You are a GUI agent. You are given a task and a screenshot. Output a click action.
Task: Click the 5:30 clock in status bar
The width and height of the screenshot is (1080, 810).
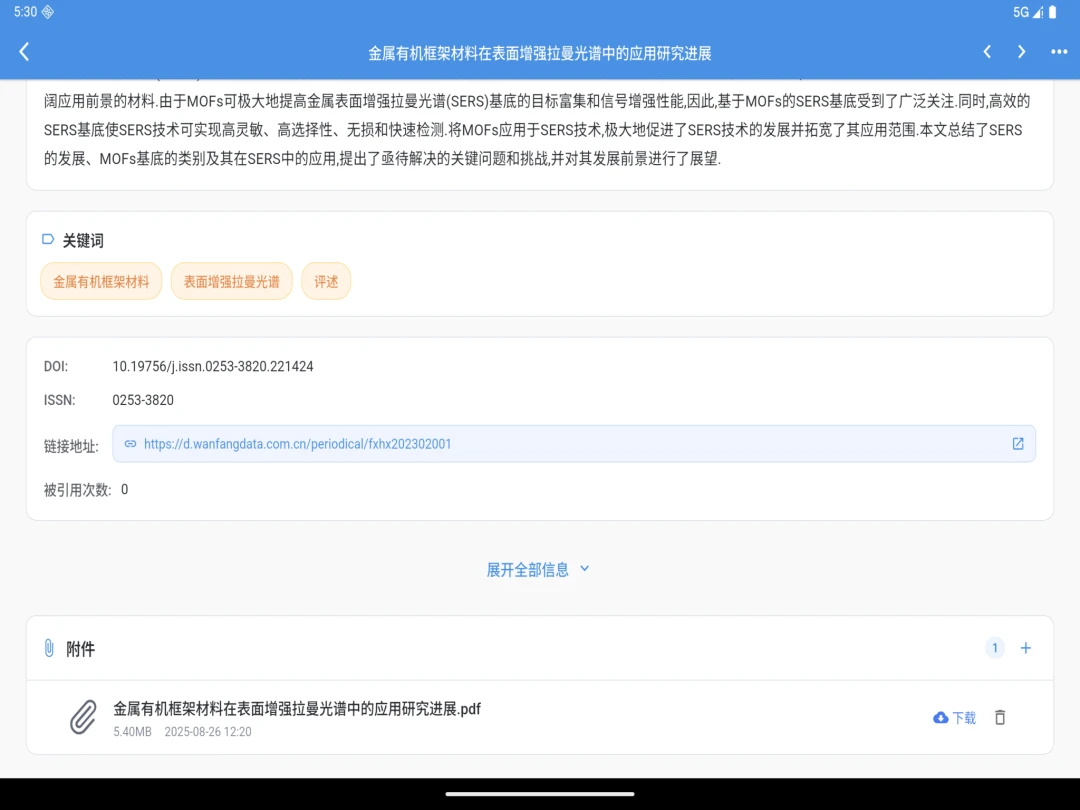(25, 12)
